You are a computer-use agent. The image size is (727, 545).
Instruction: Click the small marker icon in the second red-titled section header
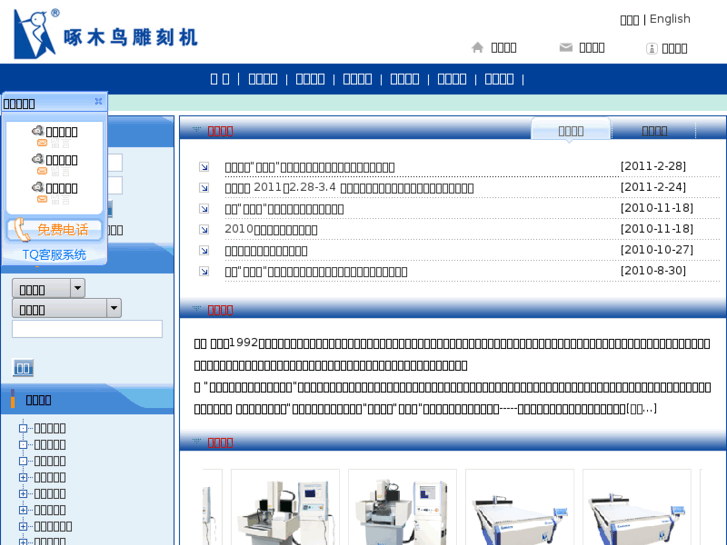point(197,309)
